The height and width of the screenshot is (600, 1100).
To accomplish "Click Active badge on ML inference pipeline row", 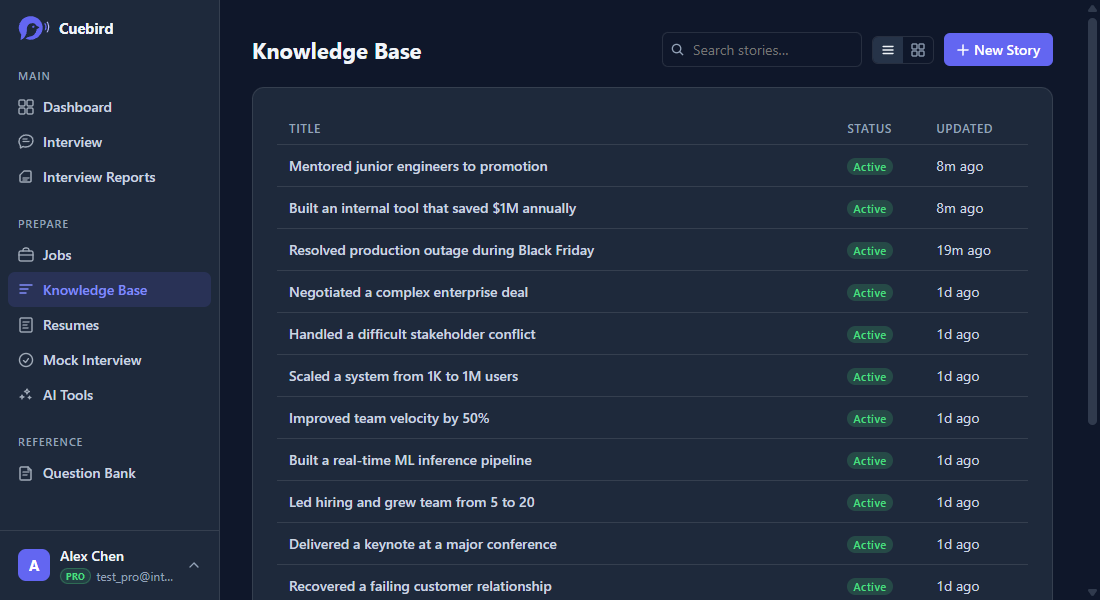I will 869,461.
